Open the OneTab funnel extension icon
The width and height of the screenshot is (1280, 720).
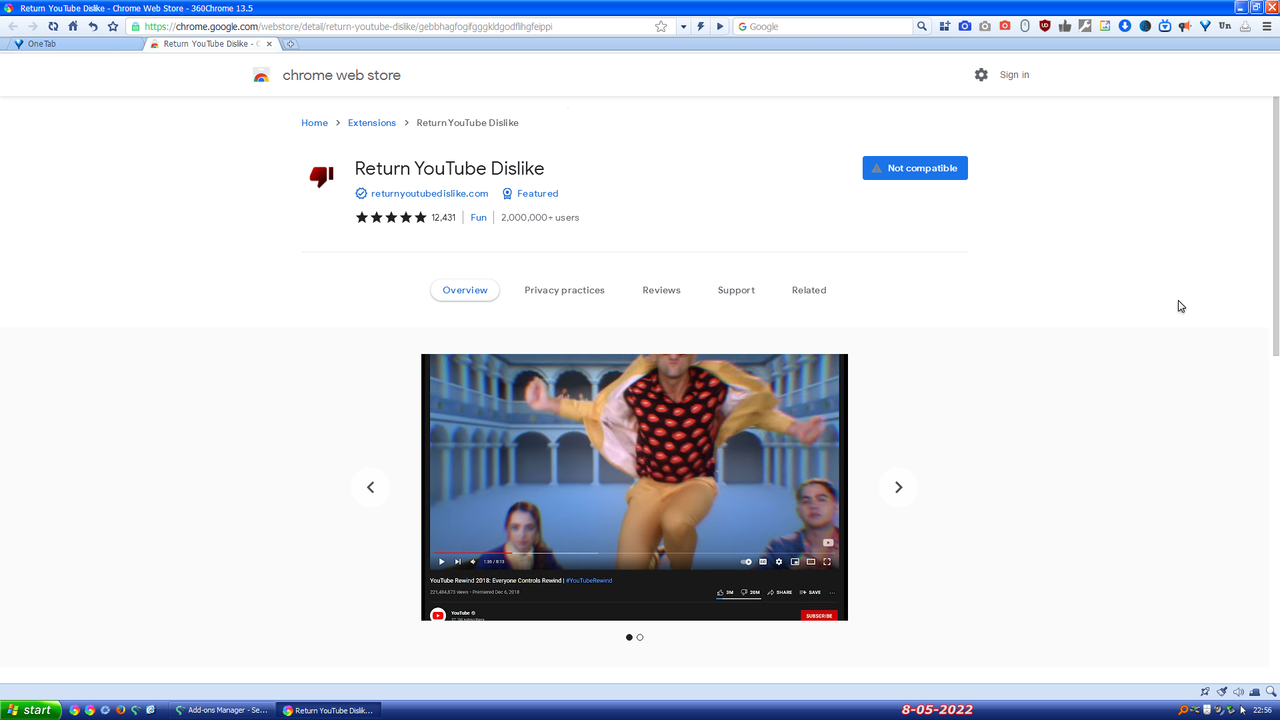tap(1205, 26)
